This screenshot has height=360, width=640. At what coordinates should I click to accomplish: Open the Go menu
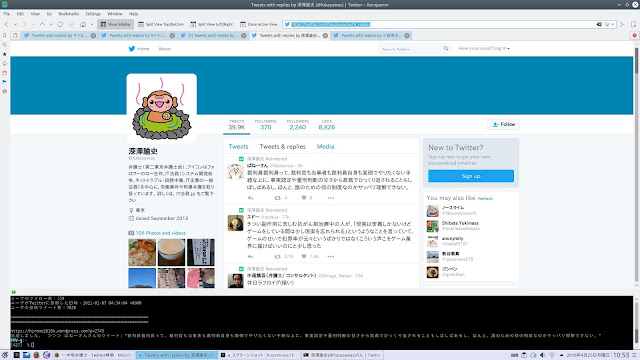point(49,14)
